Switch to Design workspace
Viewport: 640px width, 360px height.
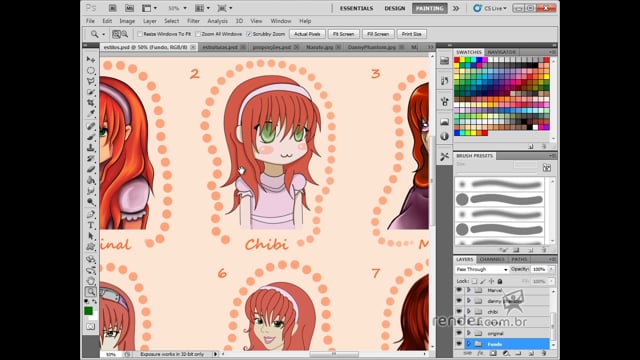pyautogui.click(x=395, y=8)
